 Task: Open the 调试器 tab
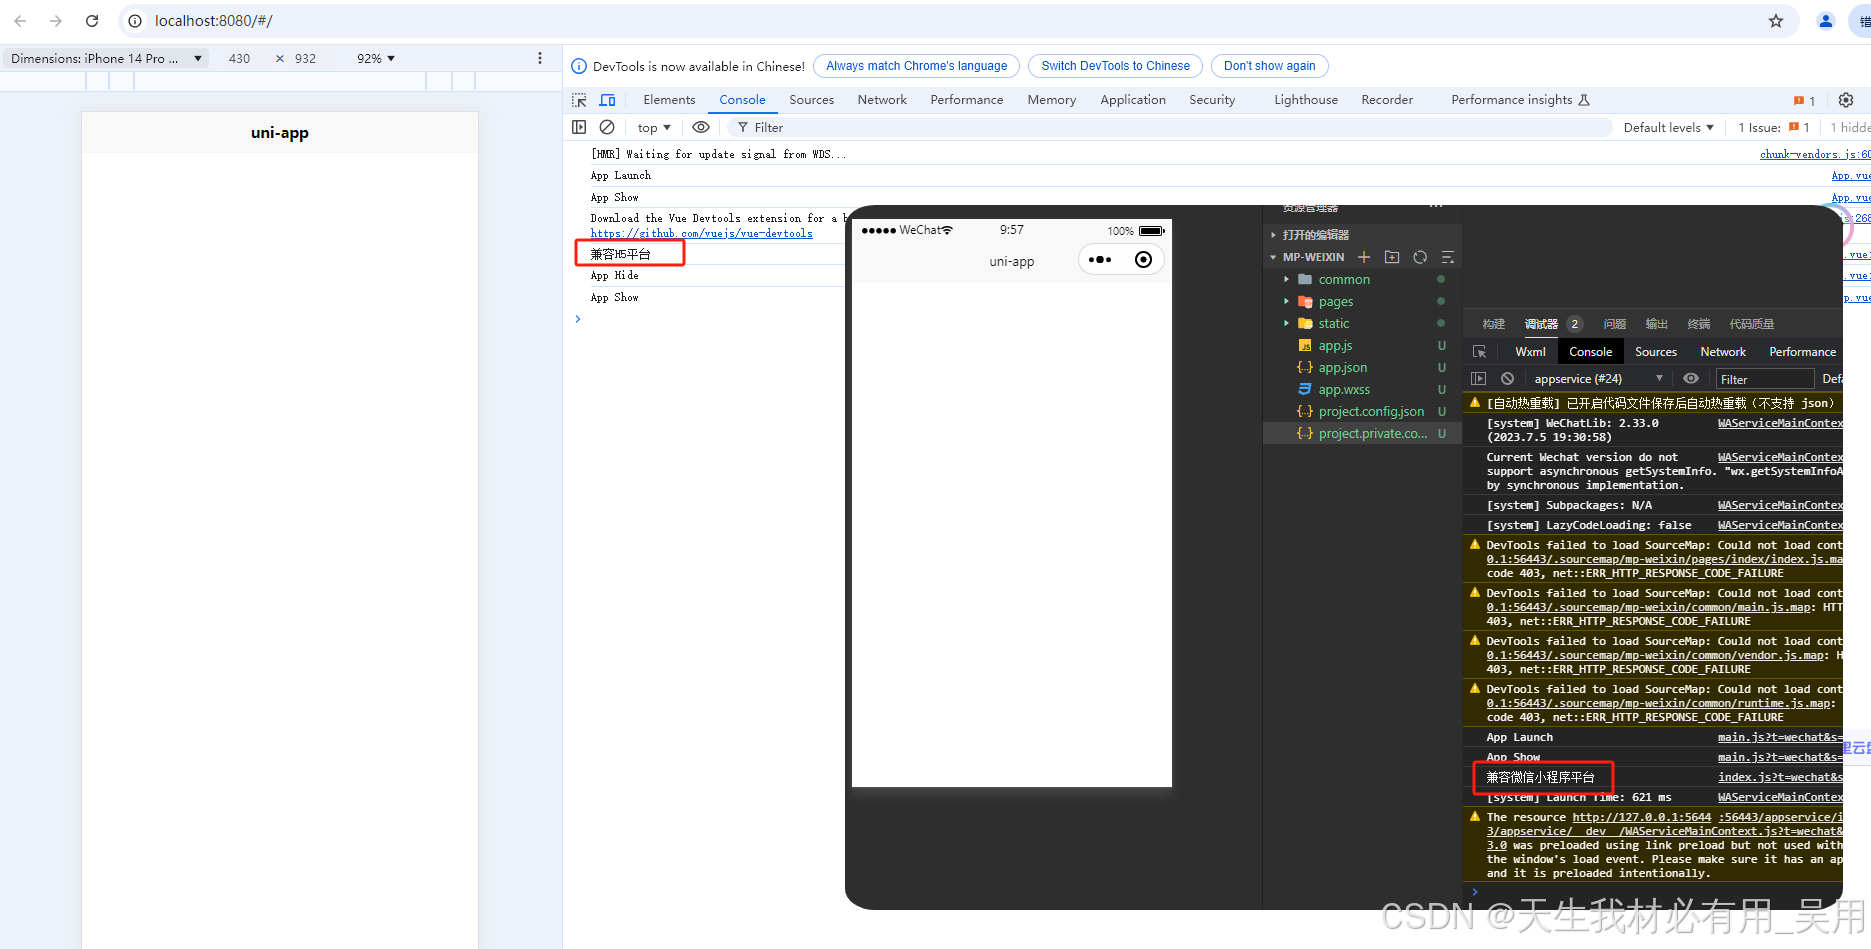pyautogui.click(x=1541, y=324)
